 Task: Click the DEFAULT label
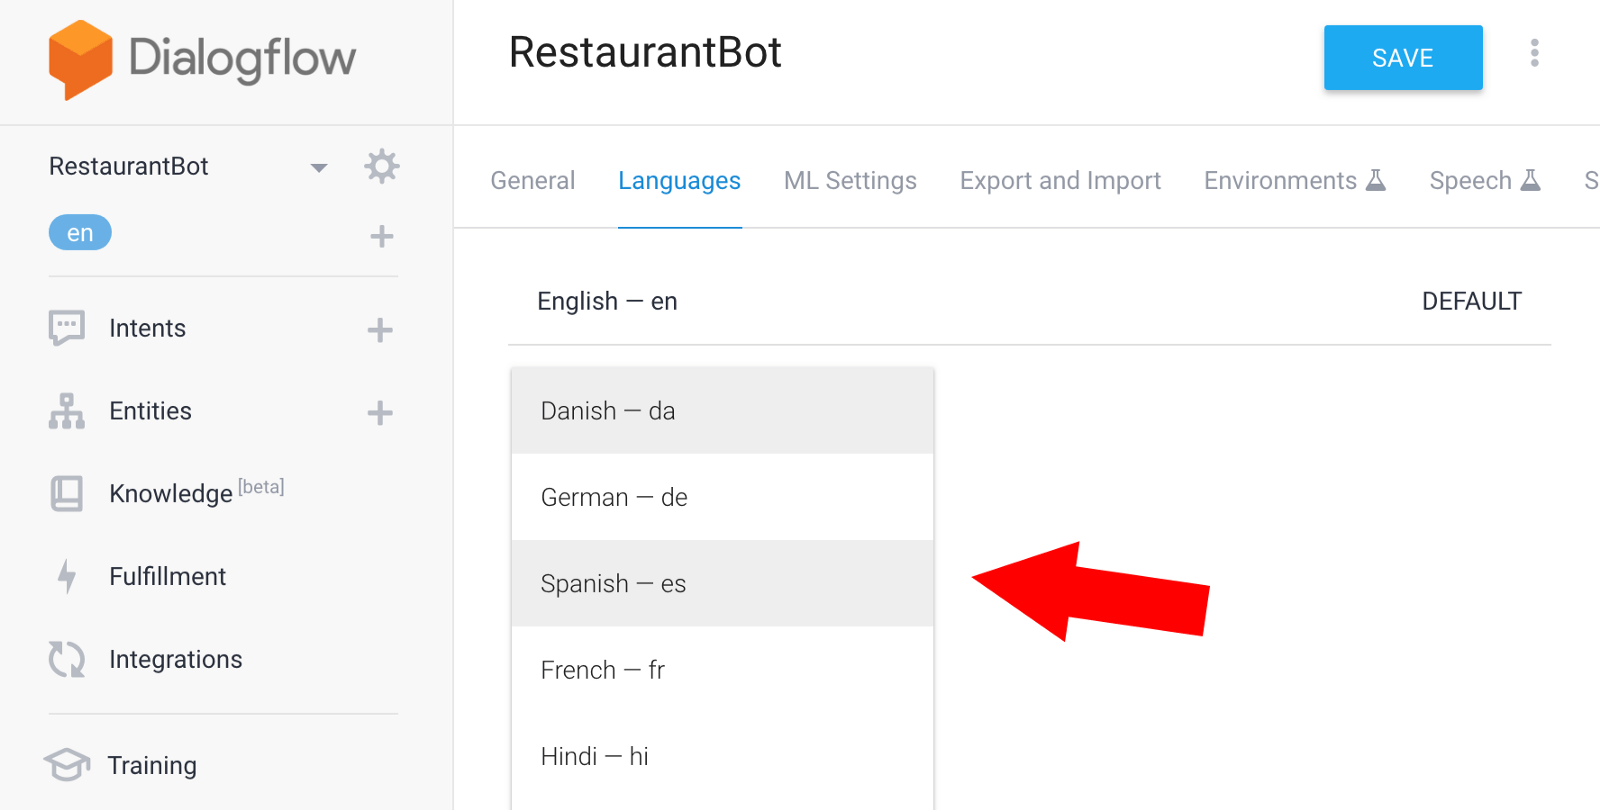(1472, 301)
